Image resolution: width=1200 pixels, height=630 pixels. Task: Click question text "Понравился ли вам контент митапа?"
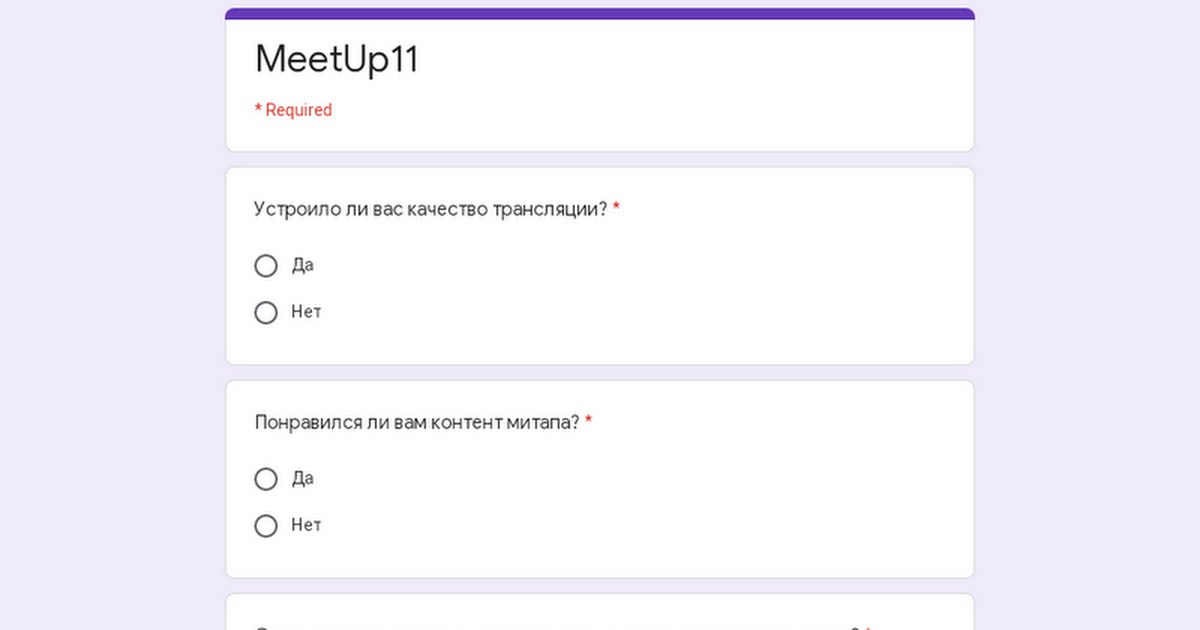416,423
